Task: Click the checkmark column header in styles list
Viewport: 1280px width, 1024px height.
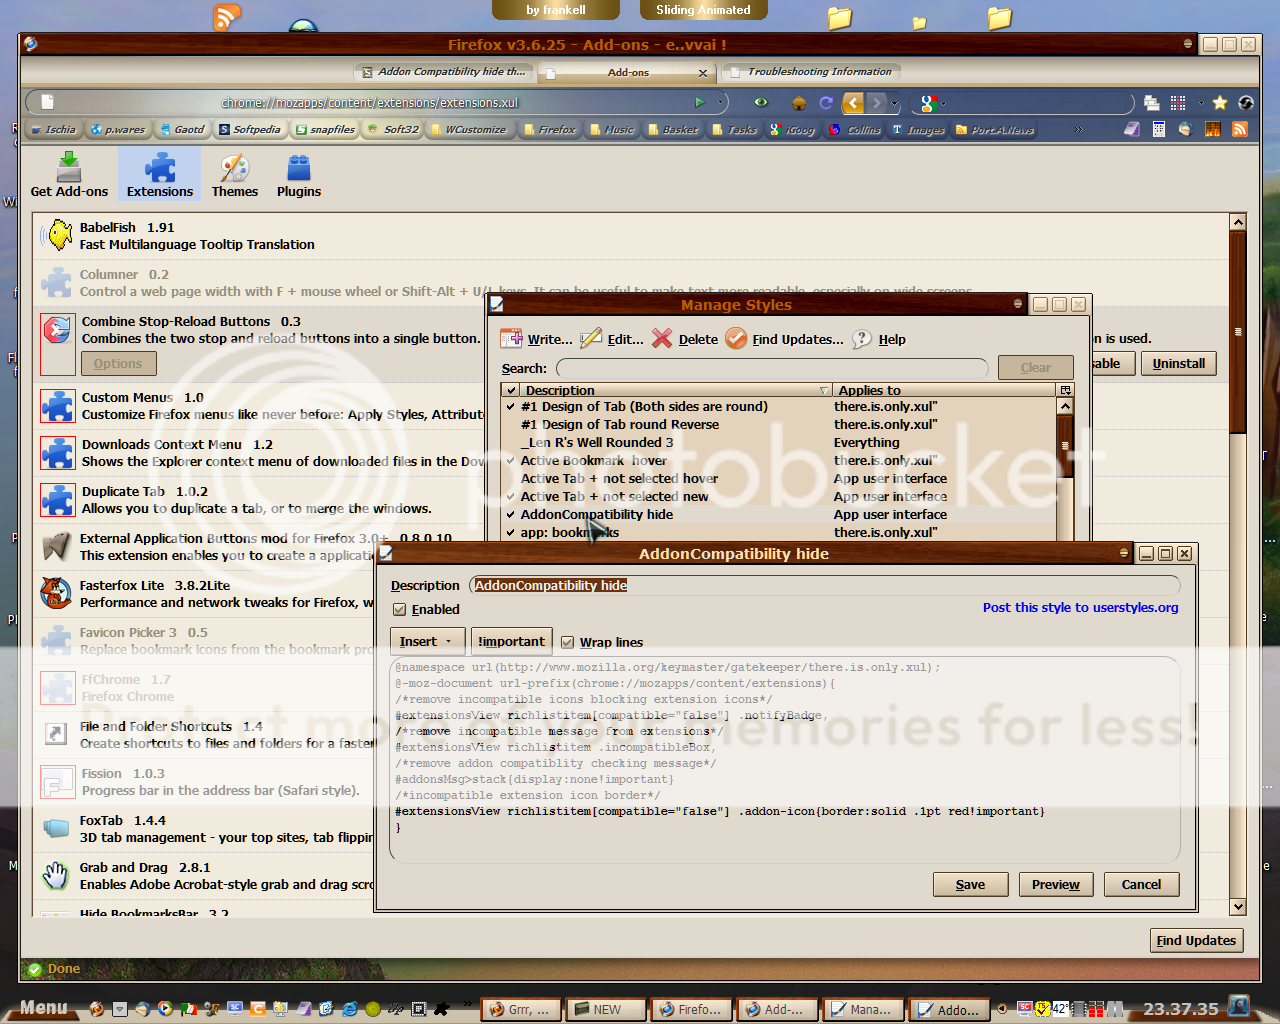Action: 511,390
